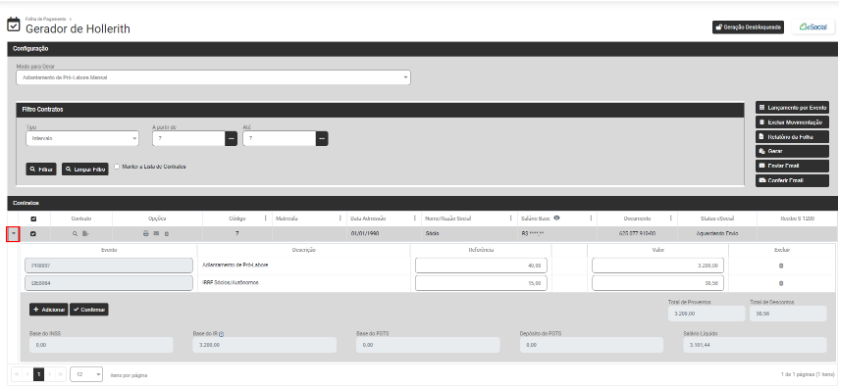
Task: Click the print icon in the Opções column
Action: (146, 234)
